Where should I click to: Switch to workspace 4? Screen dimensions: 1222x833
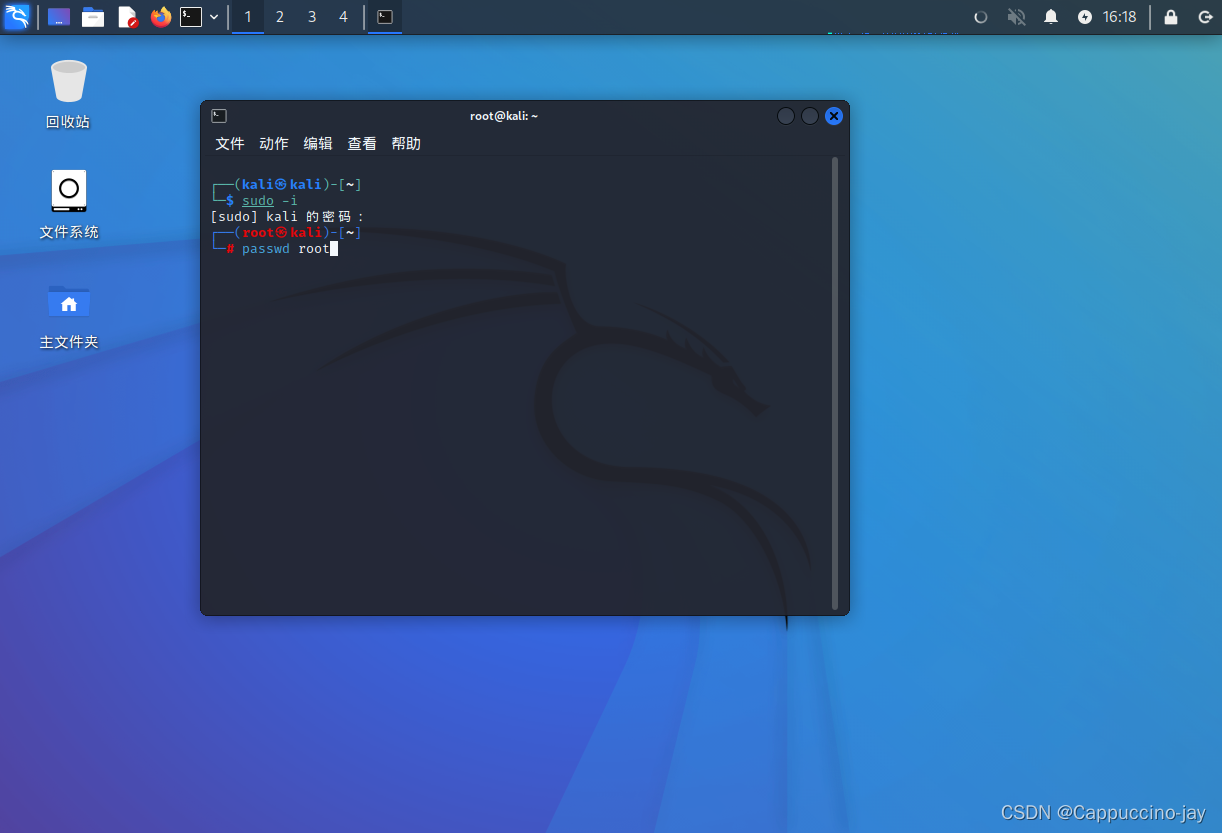click(x=344, y=17)
